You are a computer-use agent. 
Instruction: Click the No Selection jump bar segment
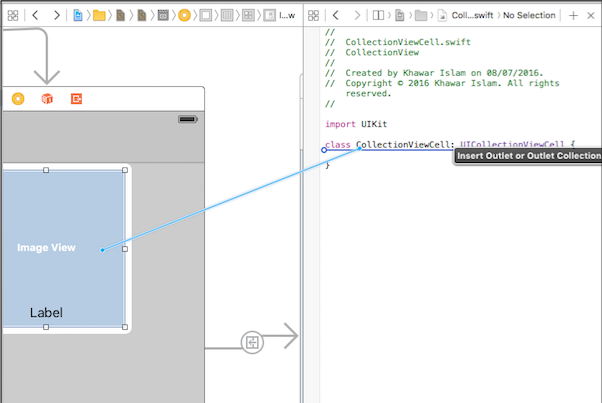coord(530,16)
